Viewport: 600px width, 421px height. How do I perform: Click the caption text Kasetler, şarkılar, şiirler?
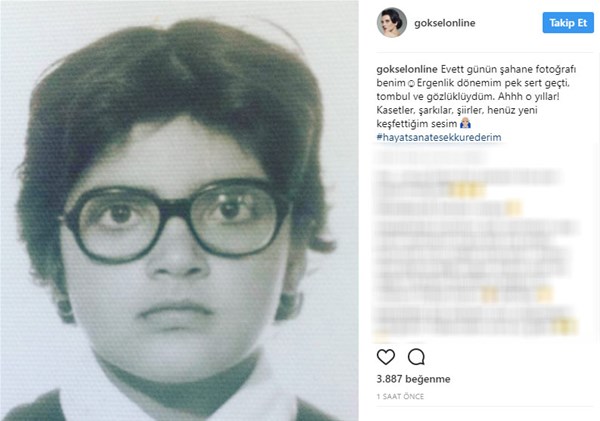431,110
